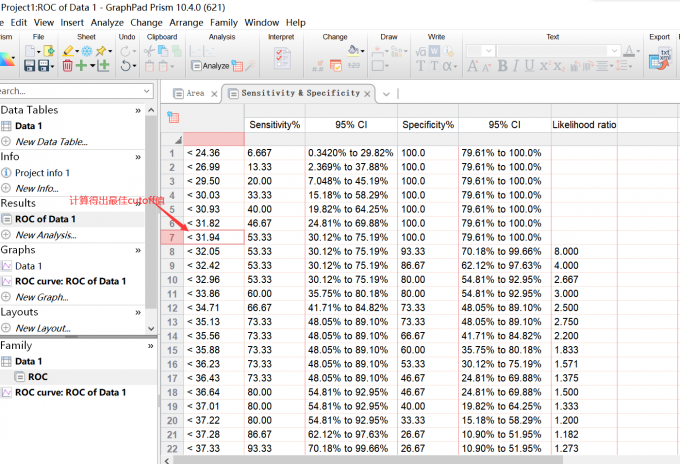Screen dimensions: 680x464
Task: Click the Italic I icon in Text group
Action: tap(516, 66)
